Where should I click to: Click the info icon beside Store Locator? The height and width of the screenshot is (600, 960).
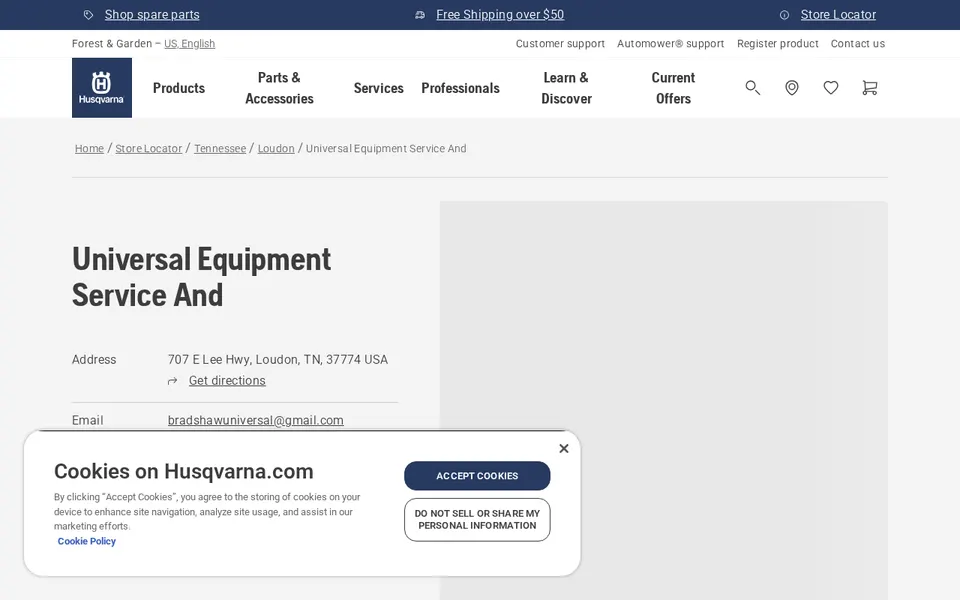pyautogui.click(x=784, y=15)
